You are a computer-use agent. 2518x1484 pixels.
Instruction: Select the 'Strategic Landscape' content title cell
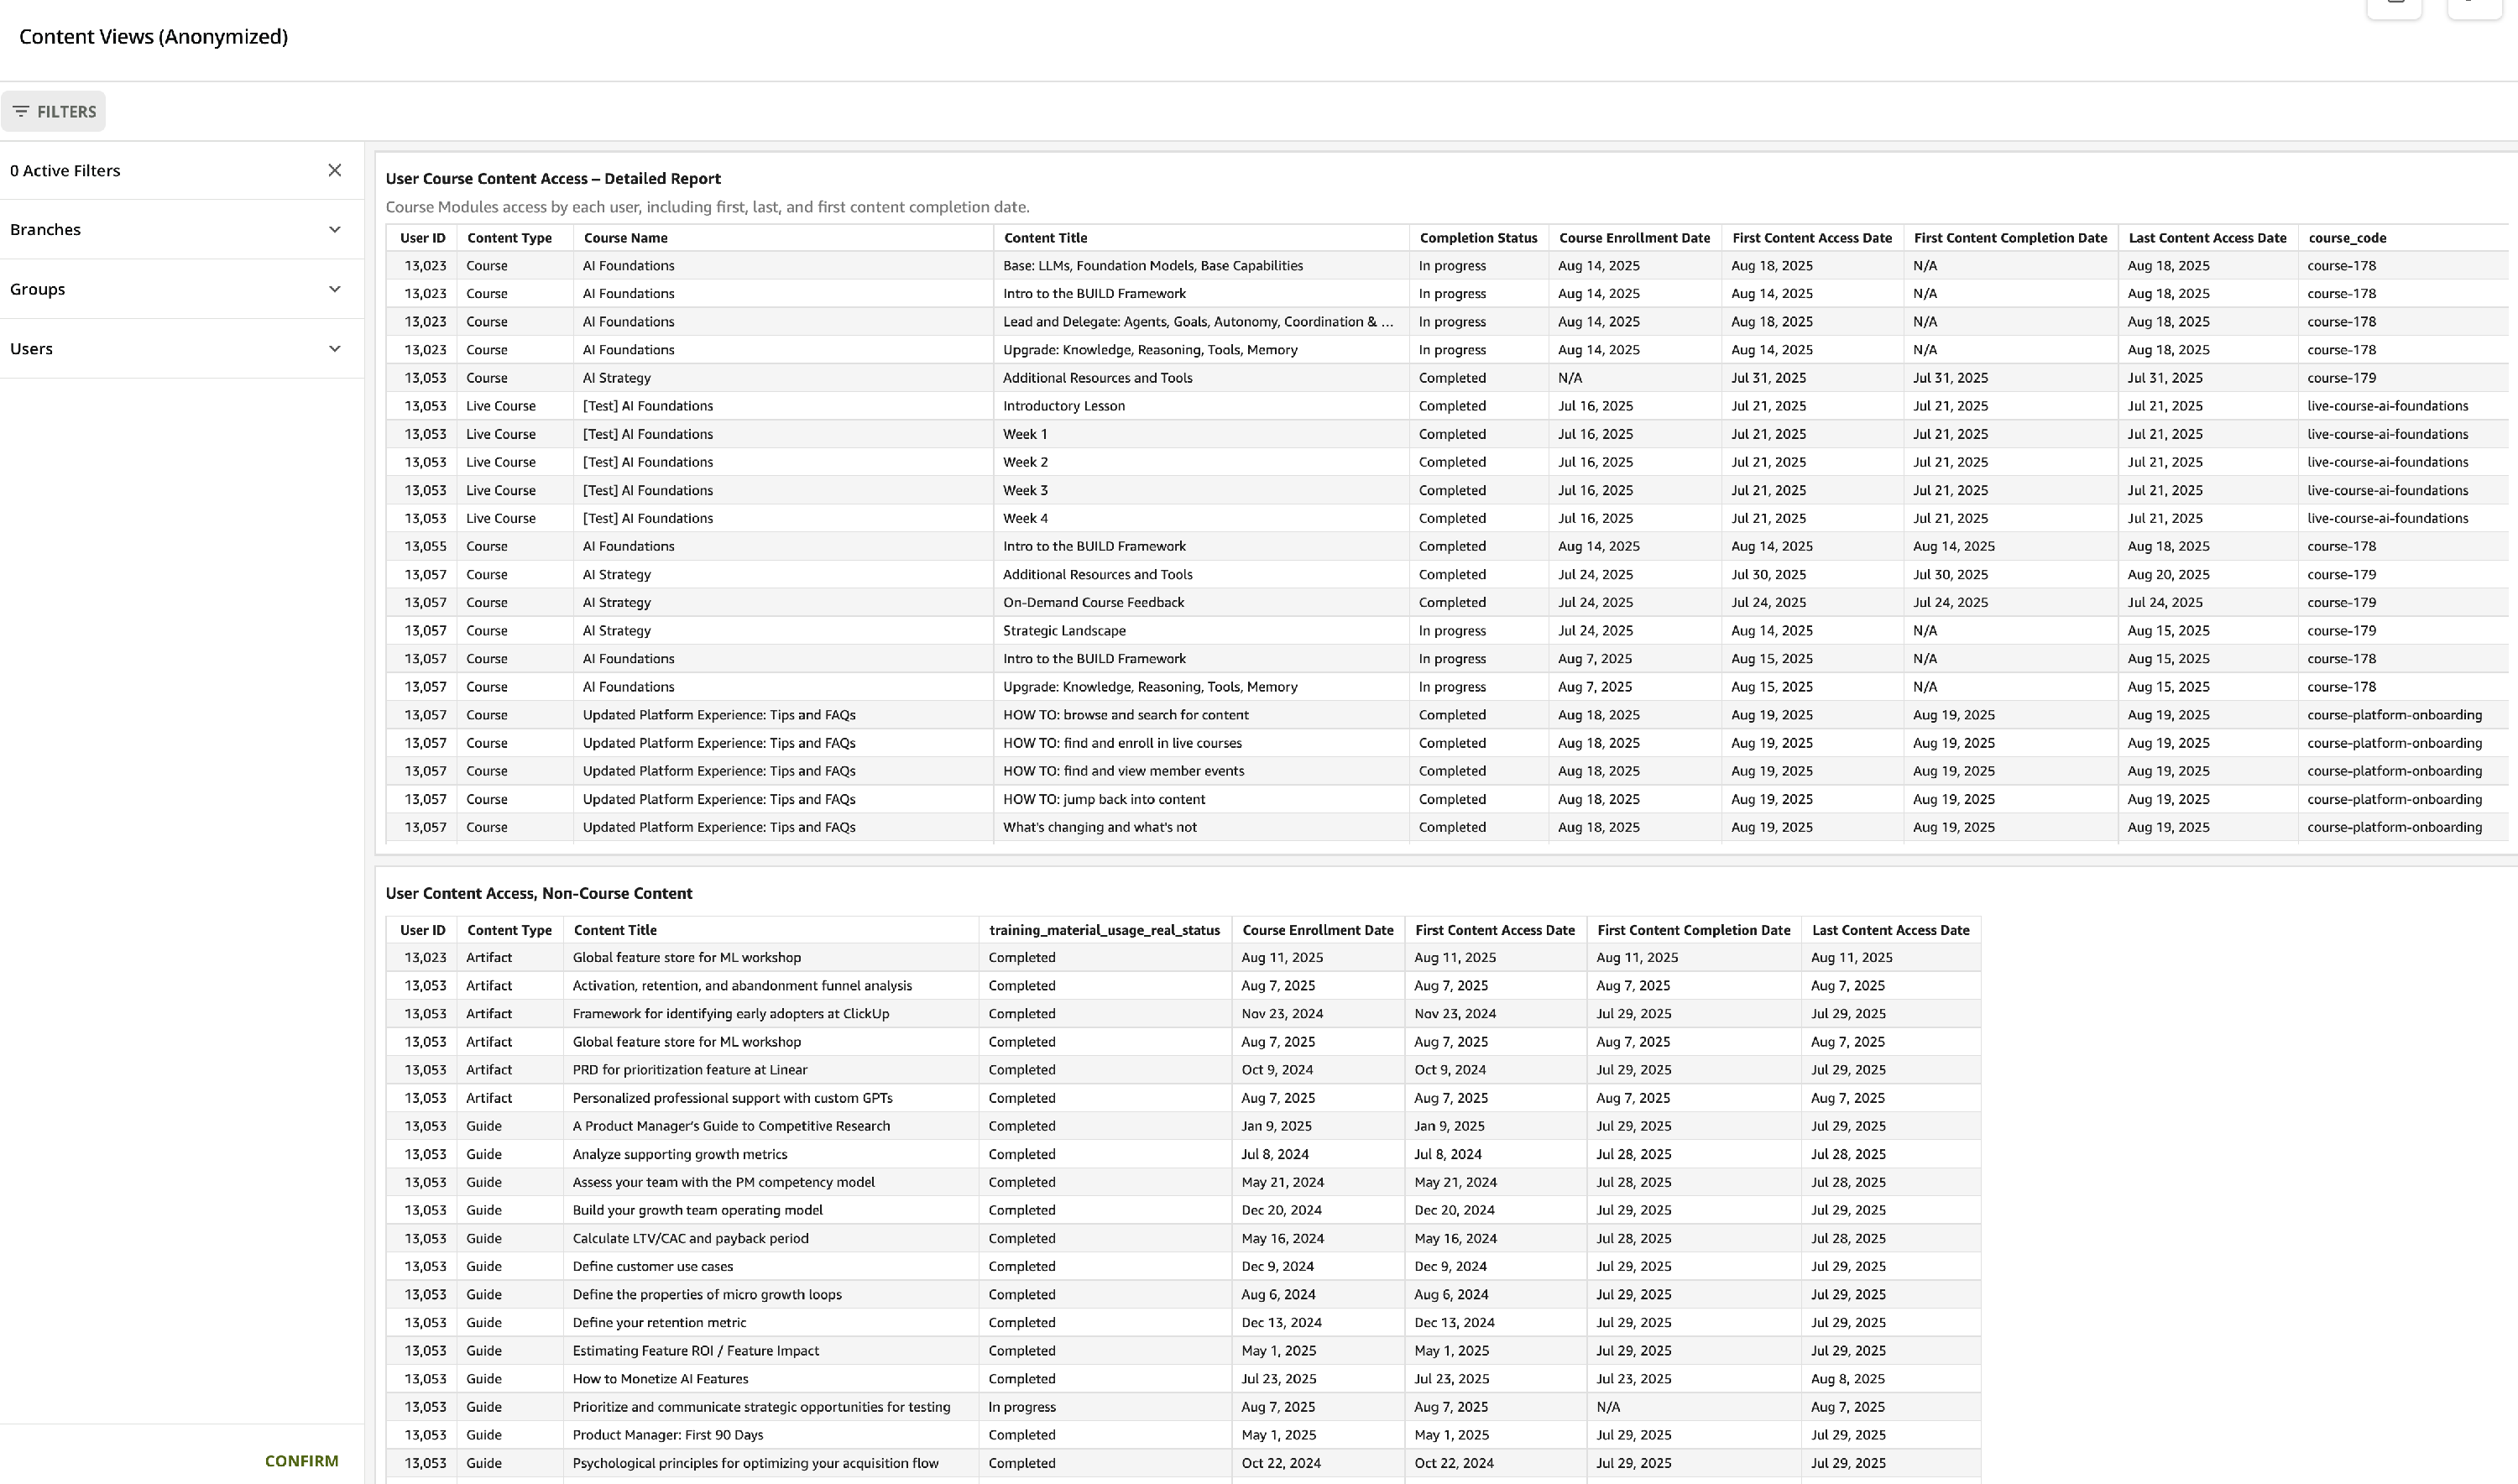tap(1064, 631)
